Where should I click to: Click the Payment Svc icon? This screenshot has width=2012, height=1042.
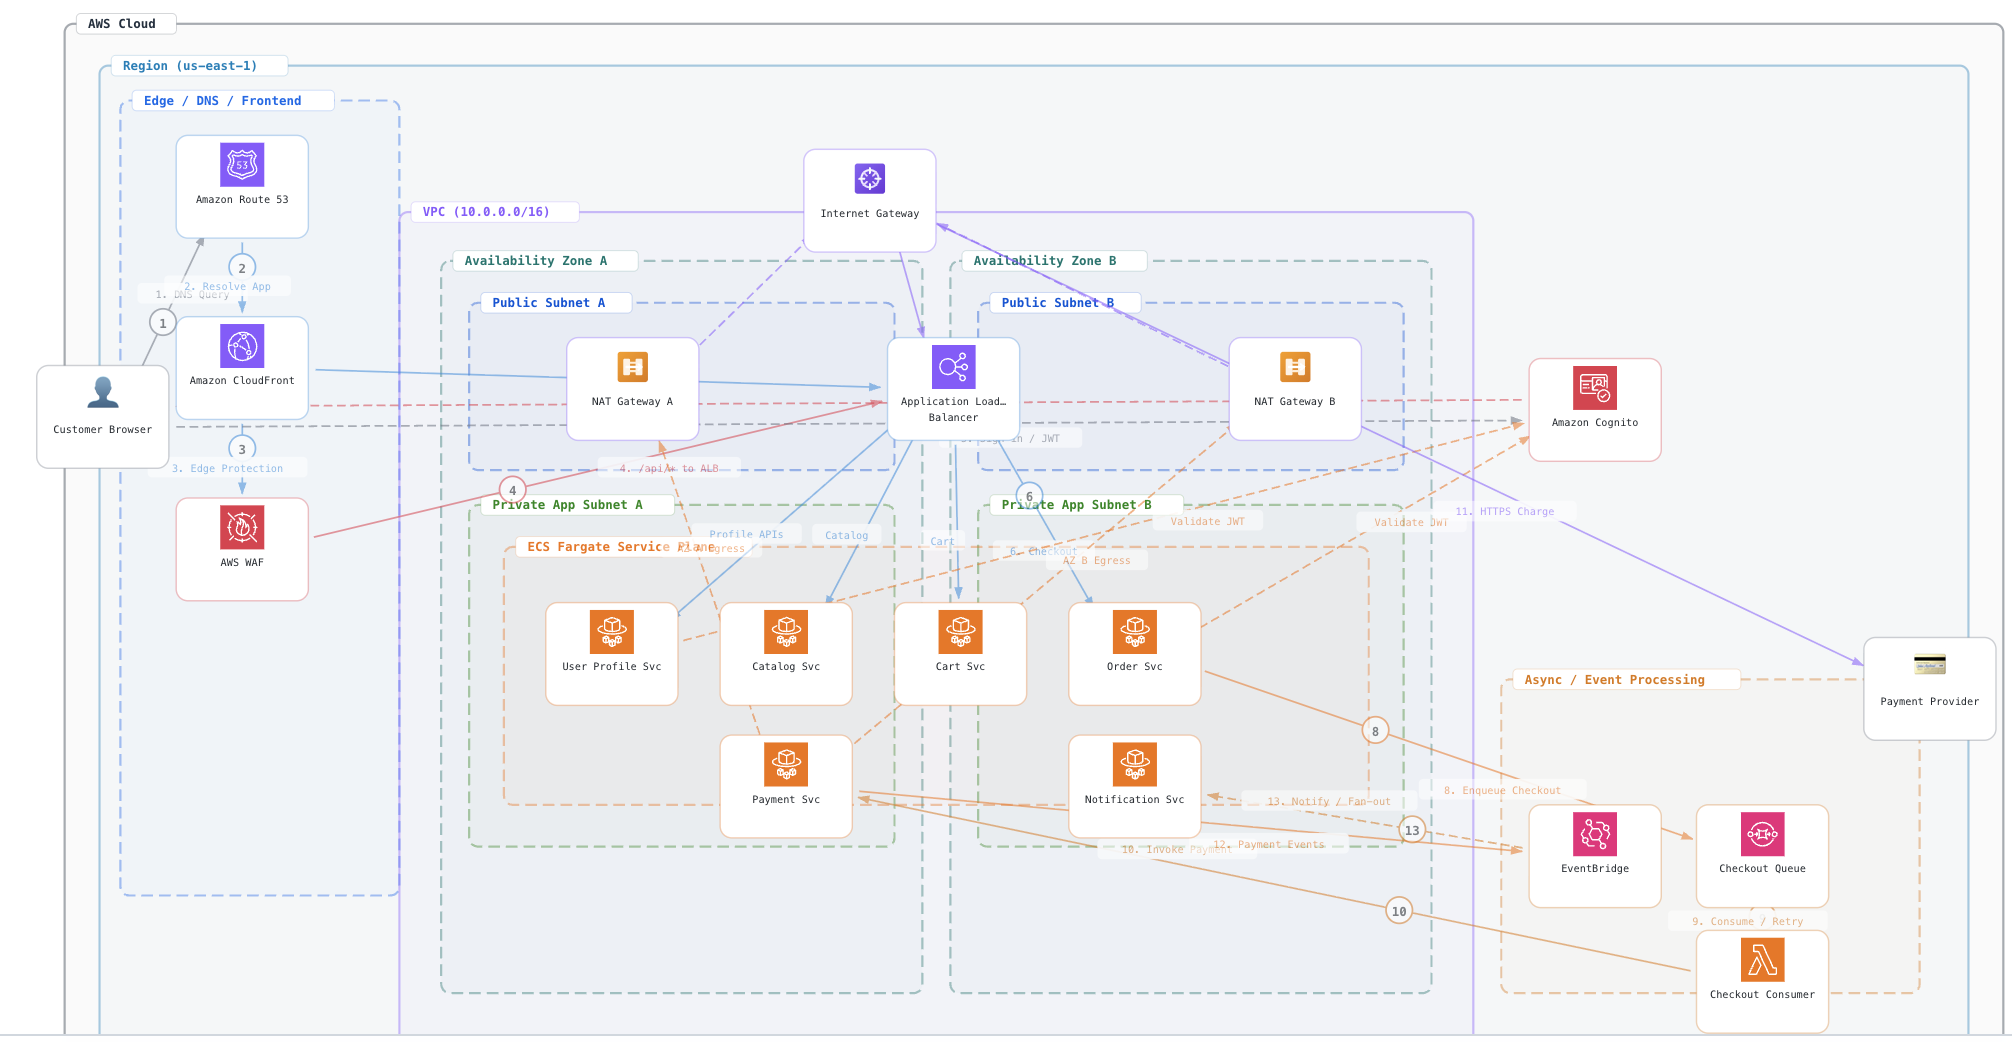point(786,765)
